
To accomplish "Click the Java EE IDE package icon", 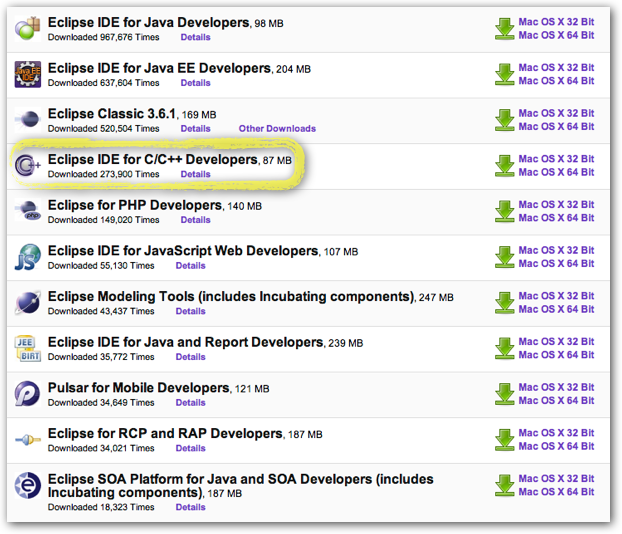I will coord(28,74).
